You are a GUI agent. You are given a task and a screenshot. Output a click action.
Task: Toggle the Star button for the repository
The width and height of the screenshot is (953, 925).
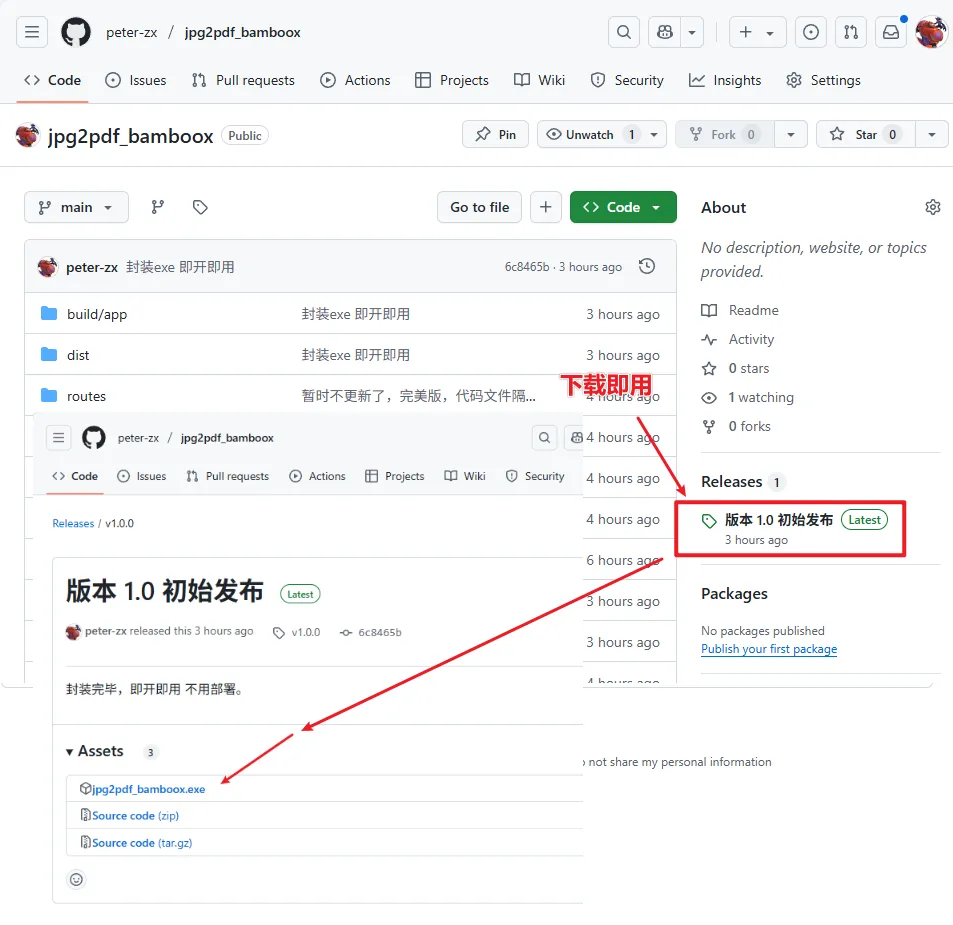click(x=865, y=134)
